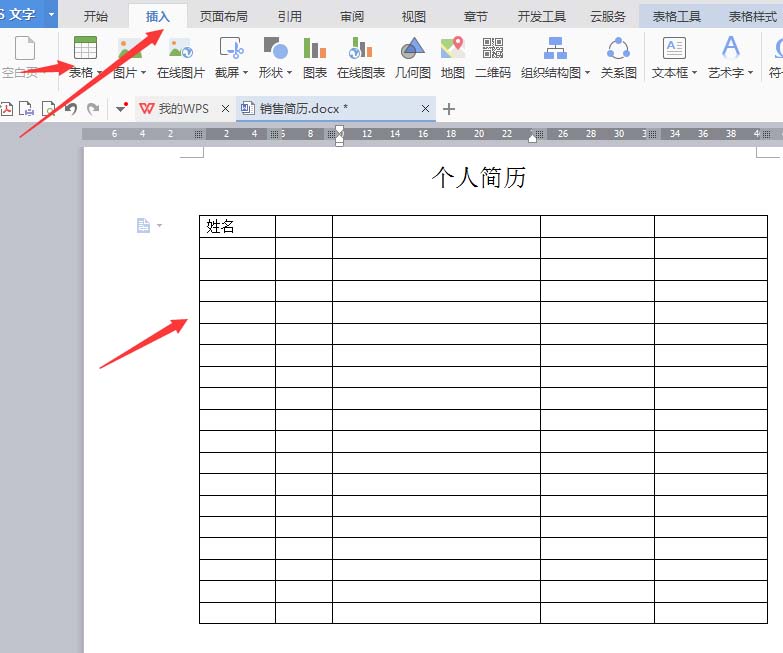Image resolution: width=783 pixels, height=653 pixels.
Task: Click the right indent marker on ruler
Action: (532, 138)
